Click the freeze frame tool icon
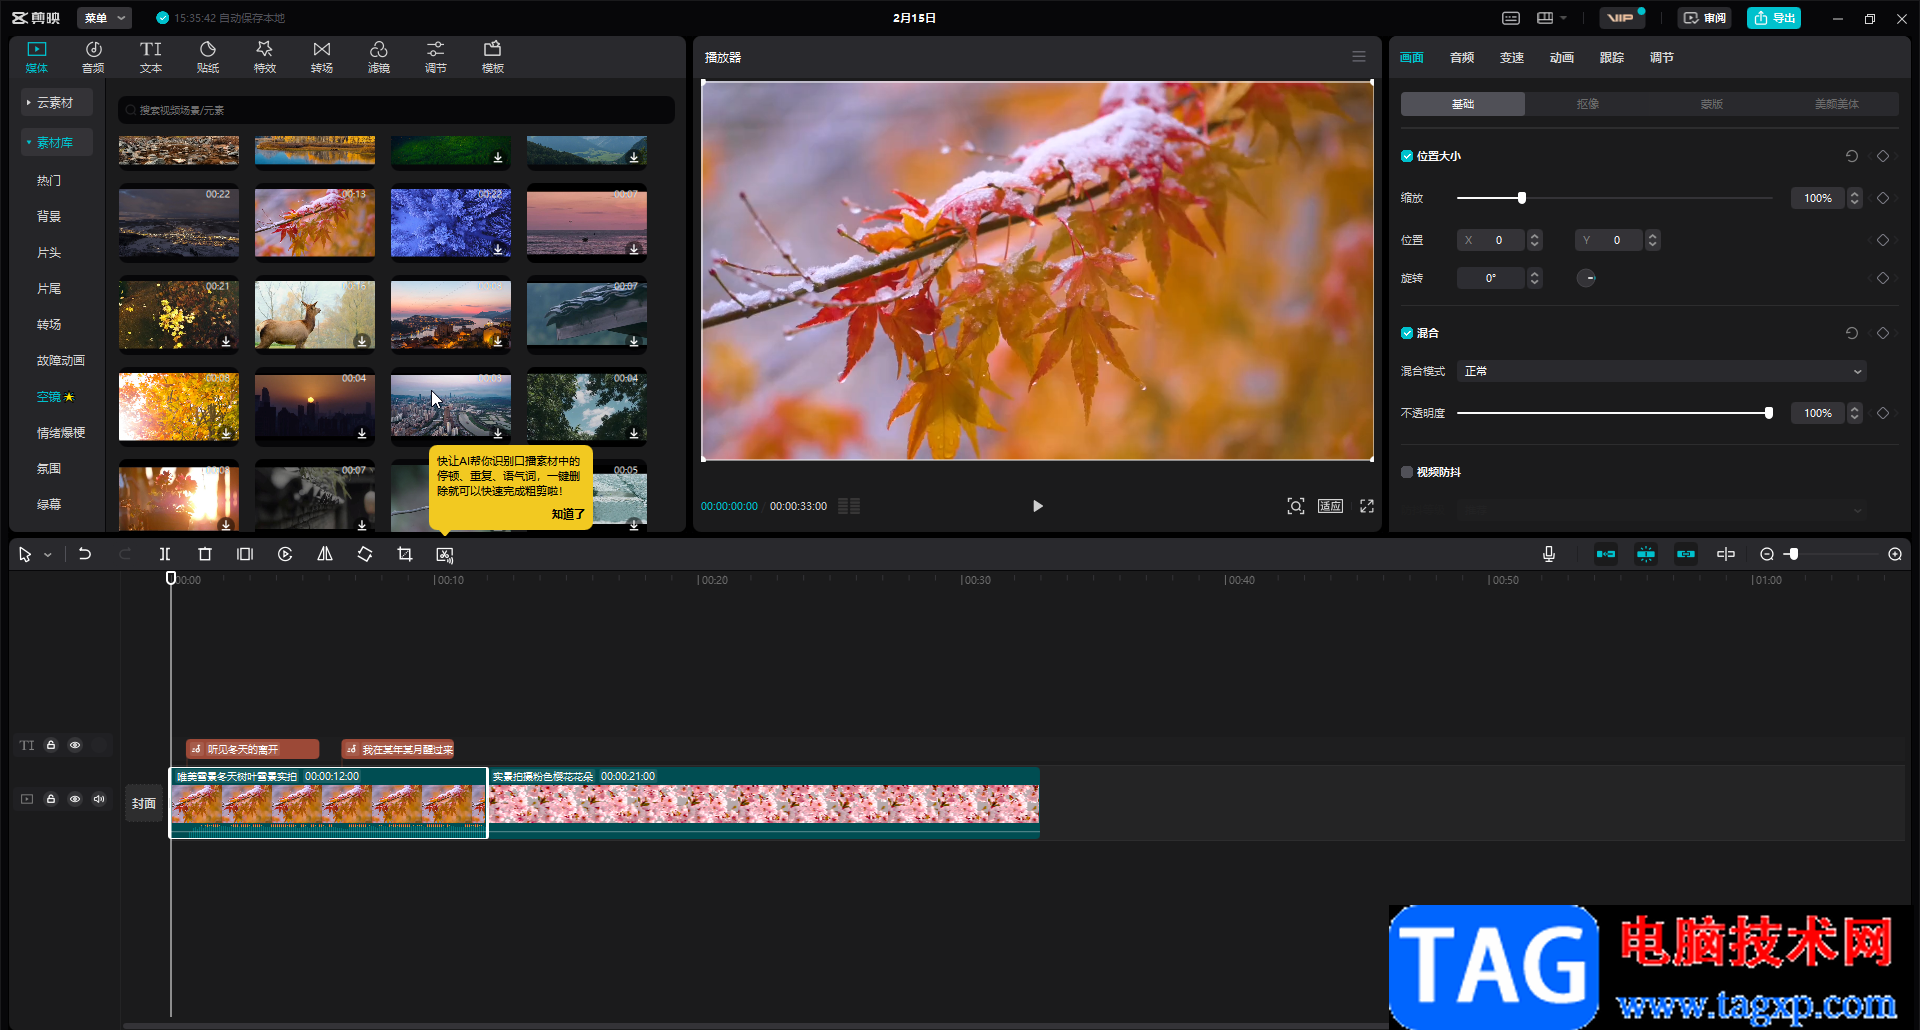Viewport: 1920px width, 1030px height. pos(245,554)
